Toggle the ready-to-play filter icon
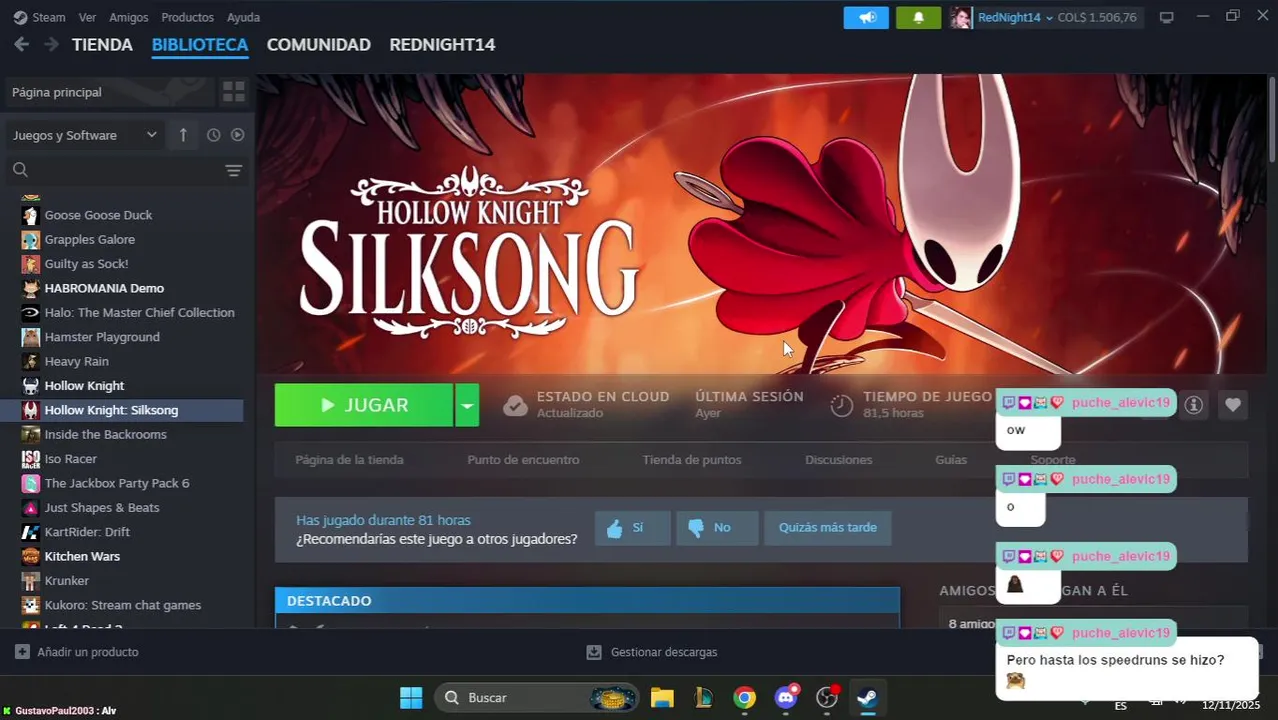The image size is (1278, 720). pos(238,135)
